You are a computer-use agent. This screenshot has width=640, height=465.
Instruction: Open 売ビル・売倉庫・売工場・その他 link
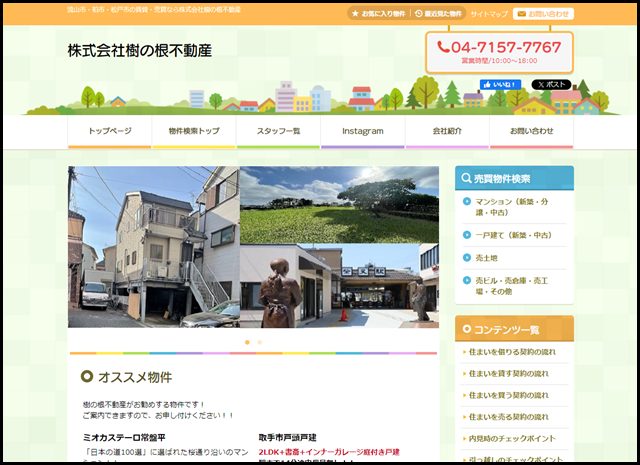click(514, 286)
